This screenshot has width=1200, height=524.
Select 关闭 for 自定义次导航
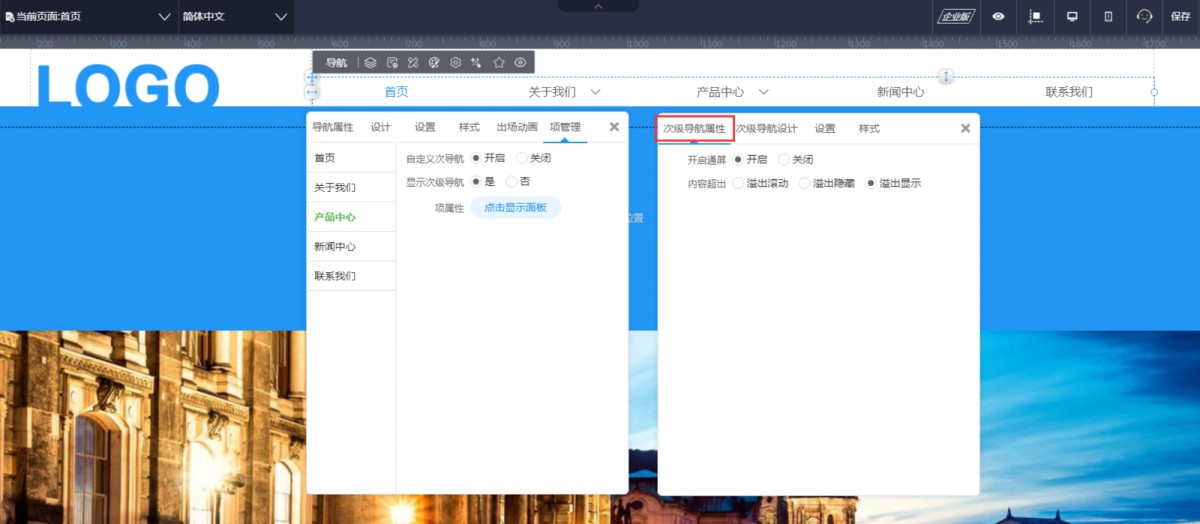pos(522,158)
